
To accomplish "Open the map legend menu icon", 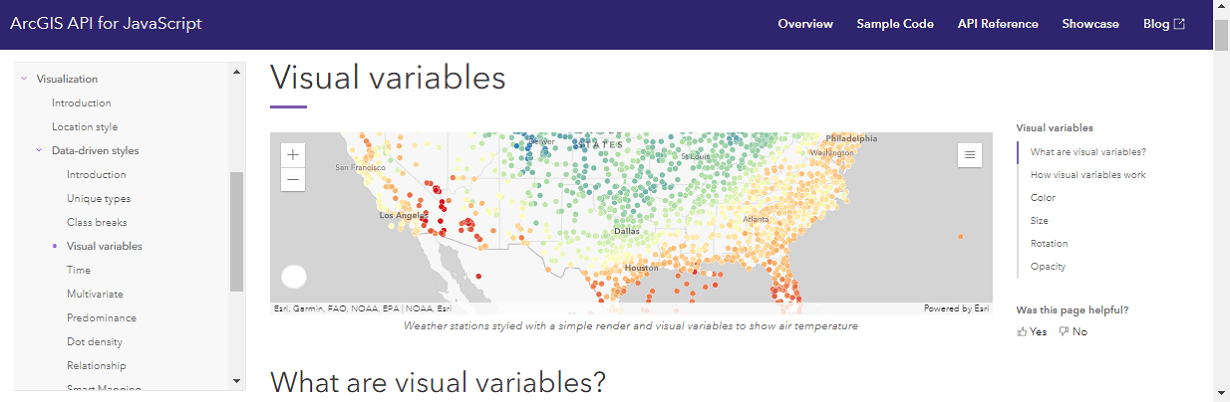I will coord(970,155).
